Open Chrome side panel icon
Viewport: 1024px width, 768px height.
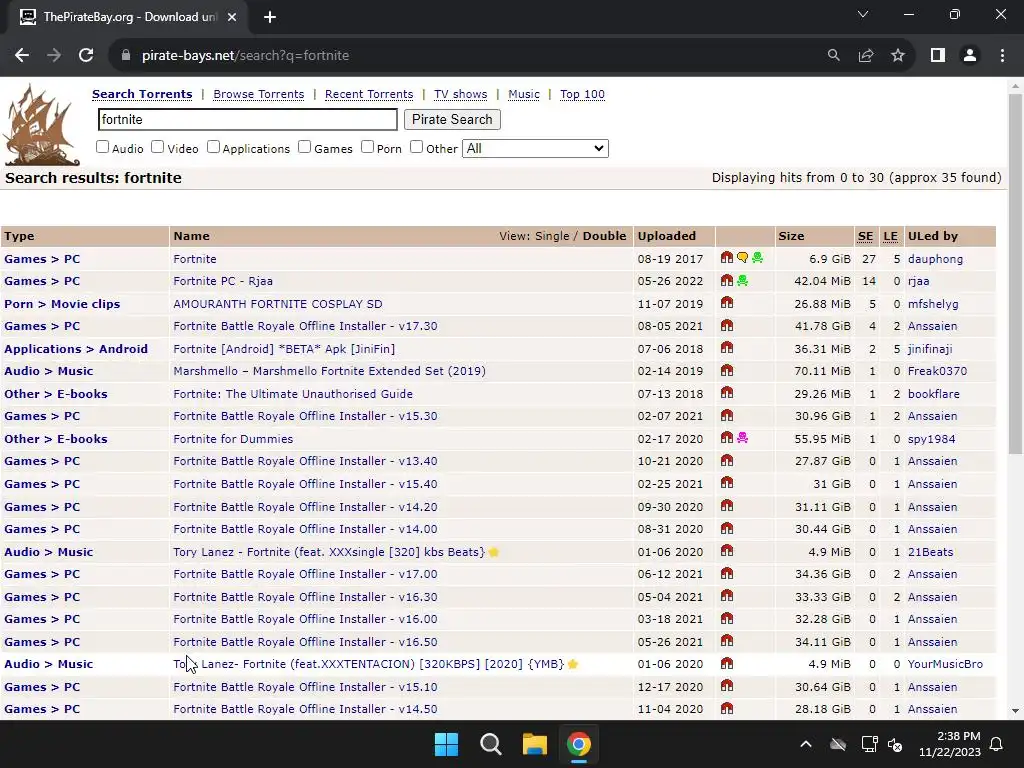pos(938,56)
